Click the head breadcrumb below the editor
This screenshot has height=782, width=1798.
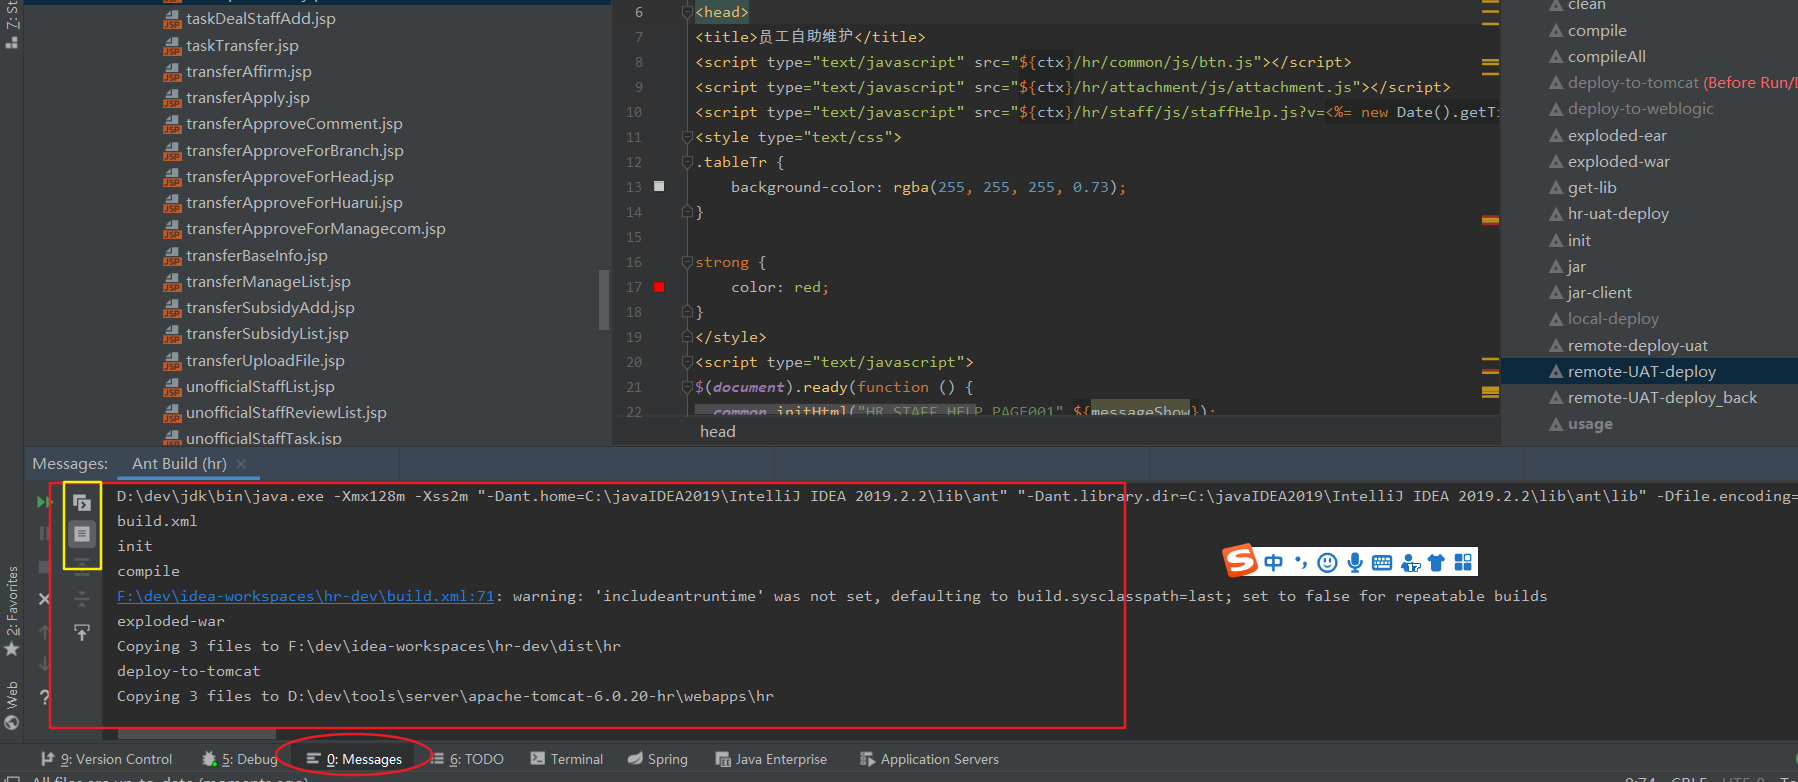coord(718,432)
